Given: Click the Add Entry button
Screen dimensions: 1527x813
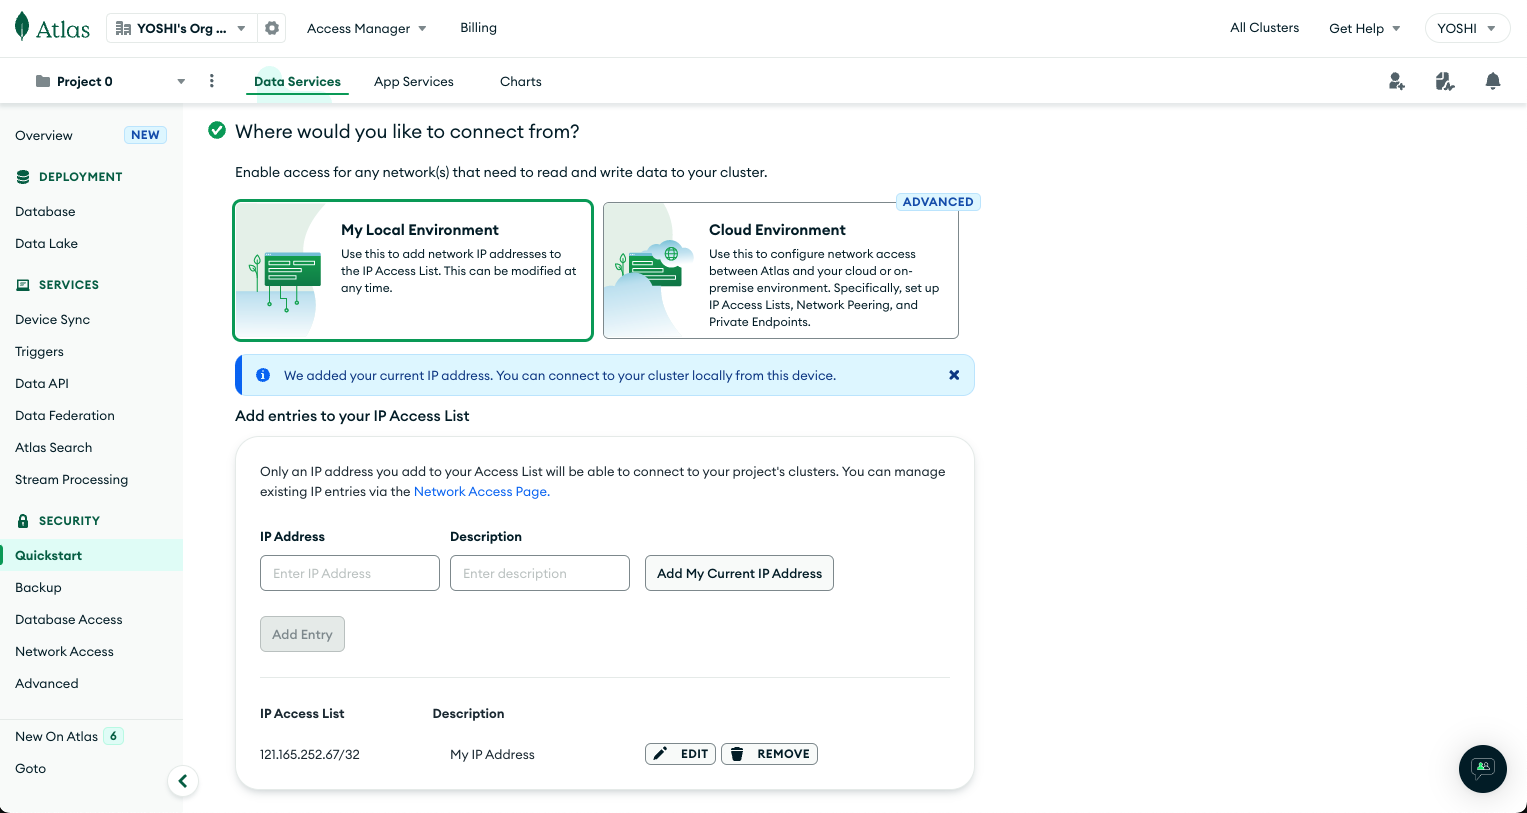Looking at the screenshot, I should [302, 634].
